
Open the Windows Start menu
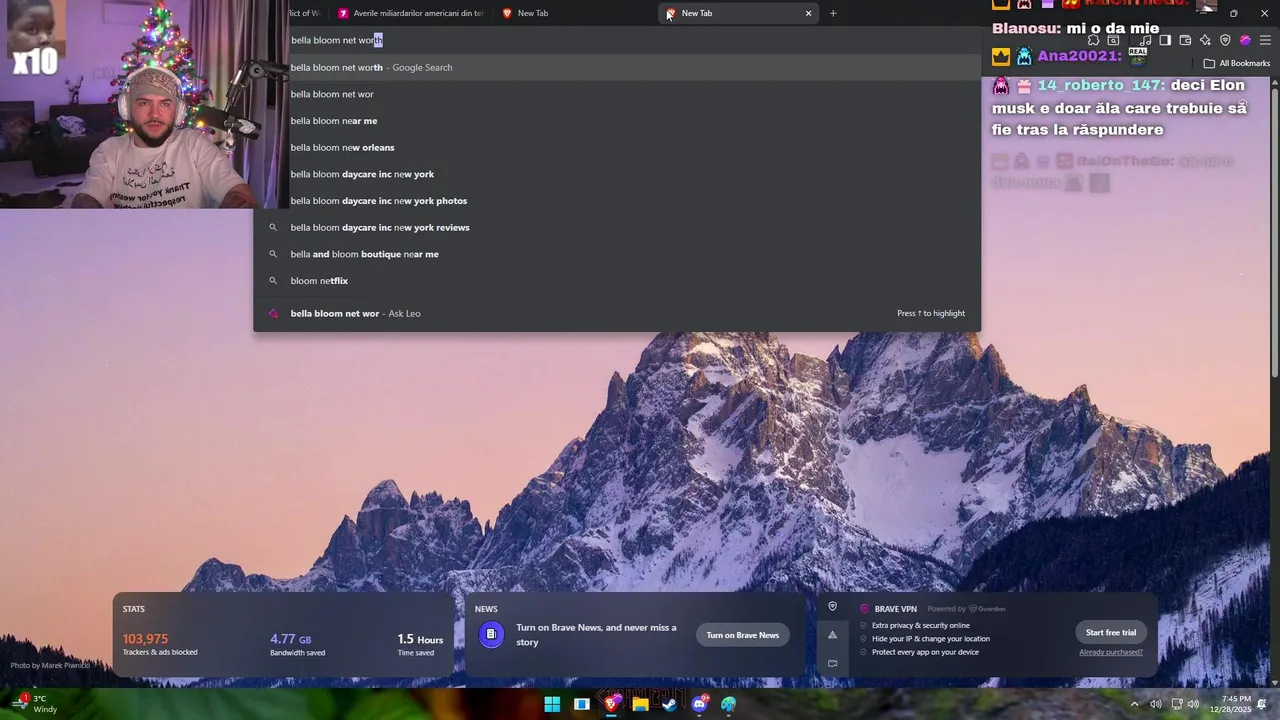click(x=552, y=704)
